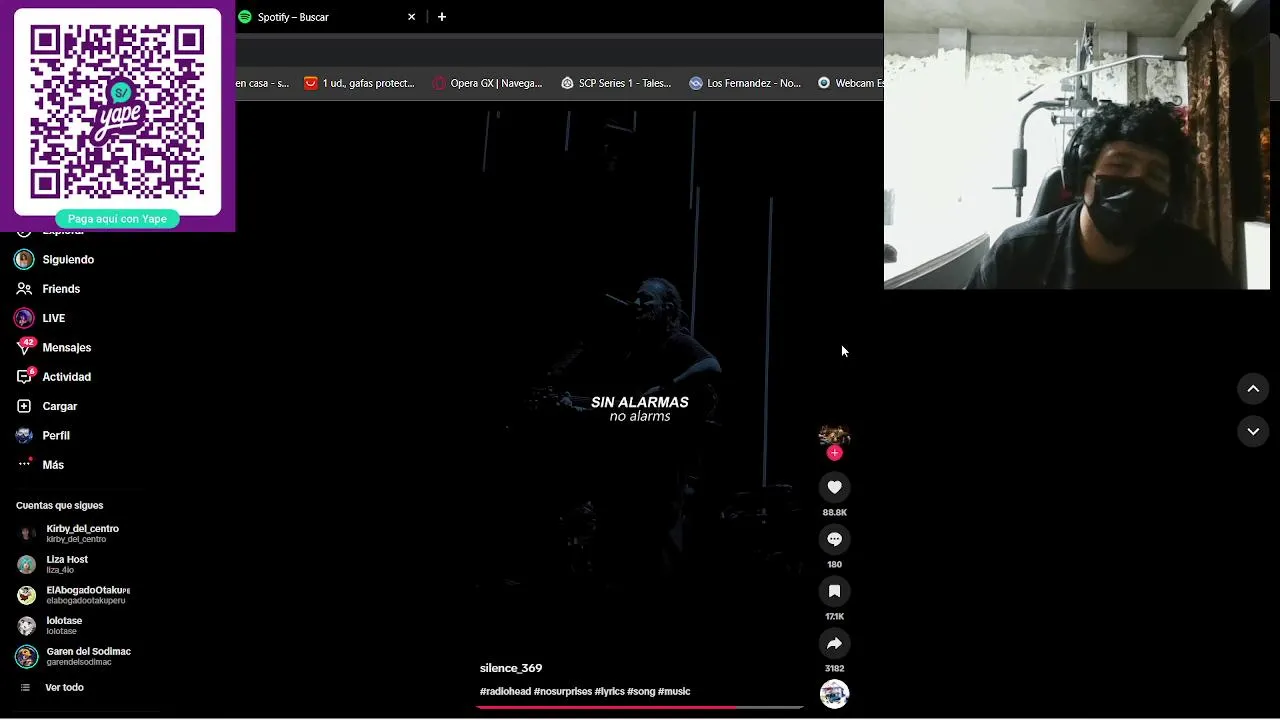Open the Los Fernandez bookmark
The image size is (1280, 720).
(x=745, y=83)
